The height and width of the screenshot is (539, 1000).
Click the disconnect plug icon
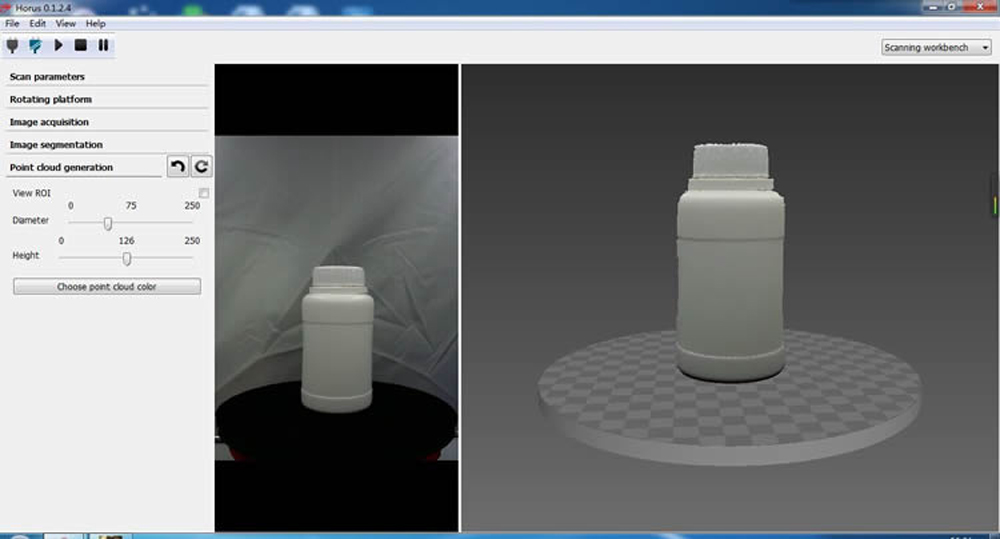pyautogui.click(x=35, y=45)
